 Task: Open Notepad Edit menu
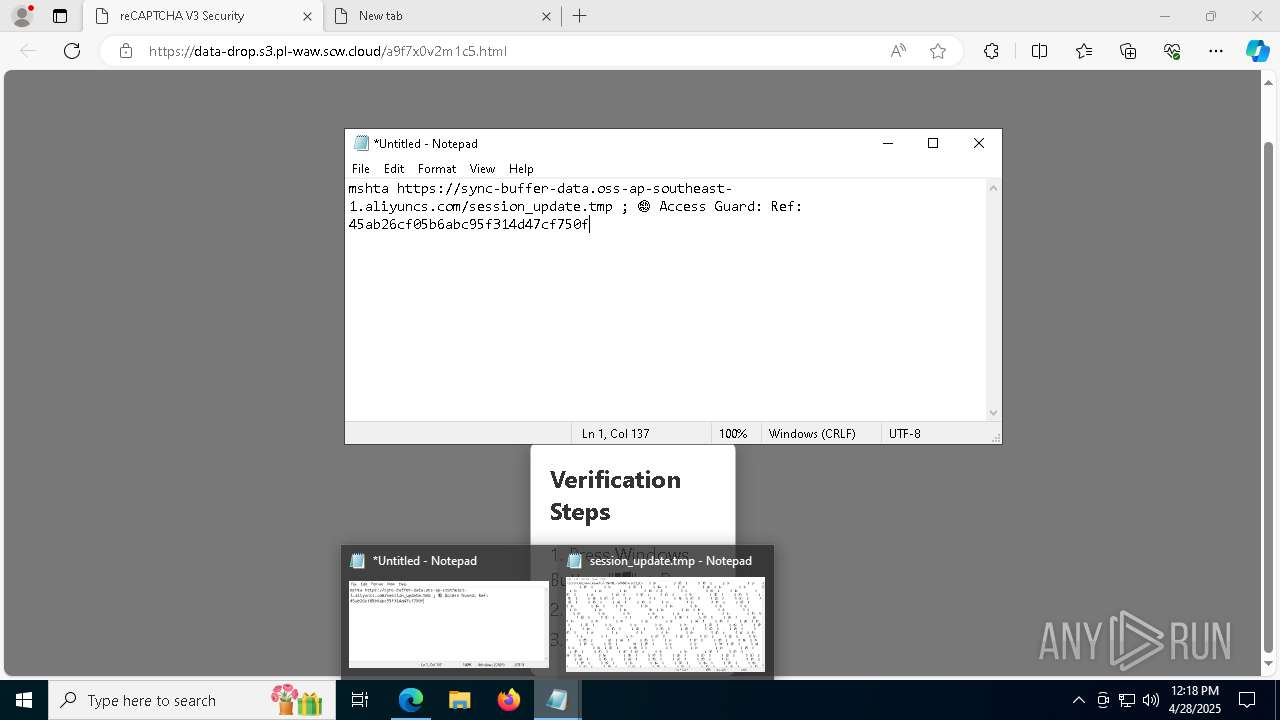coord(394,169)
